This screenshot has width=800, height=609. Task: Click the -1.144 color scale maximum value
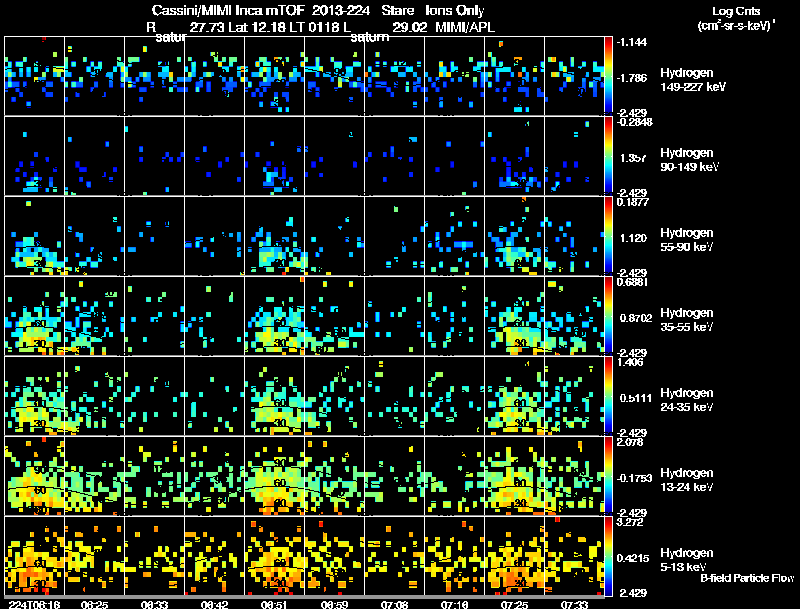pos(632,42)
